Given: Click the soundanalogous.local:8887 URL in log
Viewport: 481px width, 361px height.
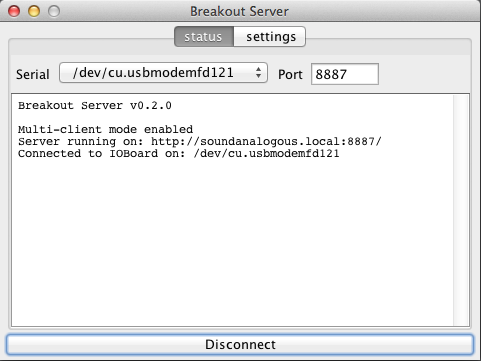Looking at the screenshot, I should [266, 142].
